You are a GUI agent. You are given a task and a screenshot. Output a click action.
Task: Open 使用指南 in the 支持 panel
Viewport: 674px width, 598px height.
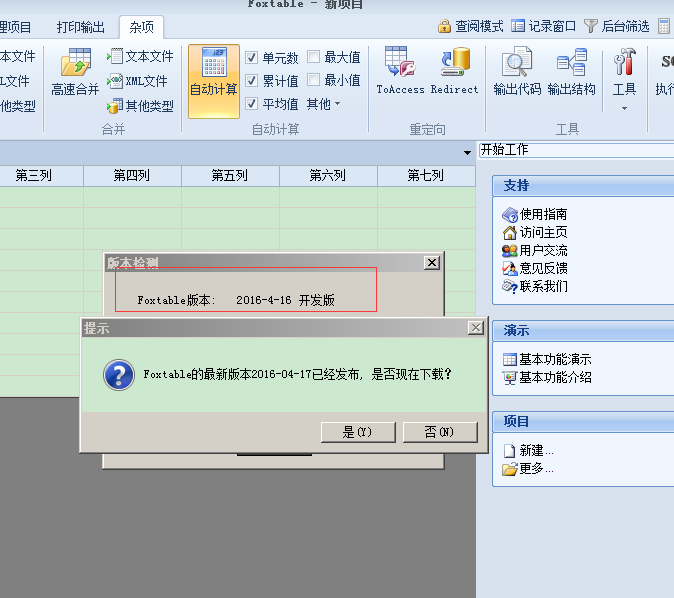coord(535,214)
